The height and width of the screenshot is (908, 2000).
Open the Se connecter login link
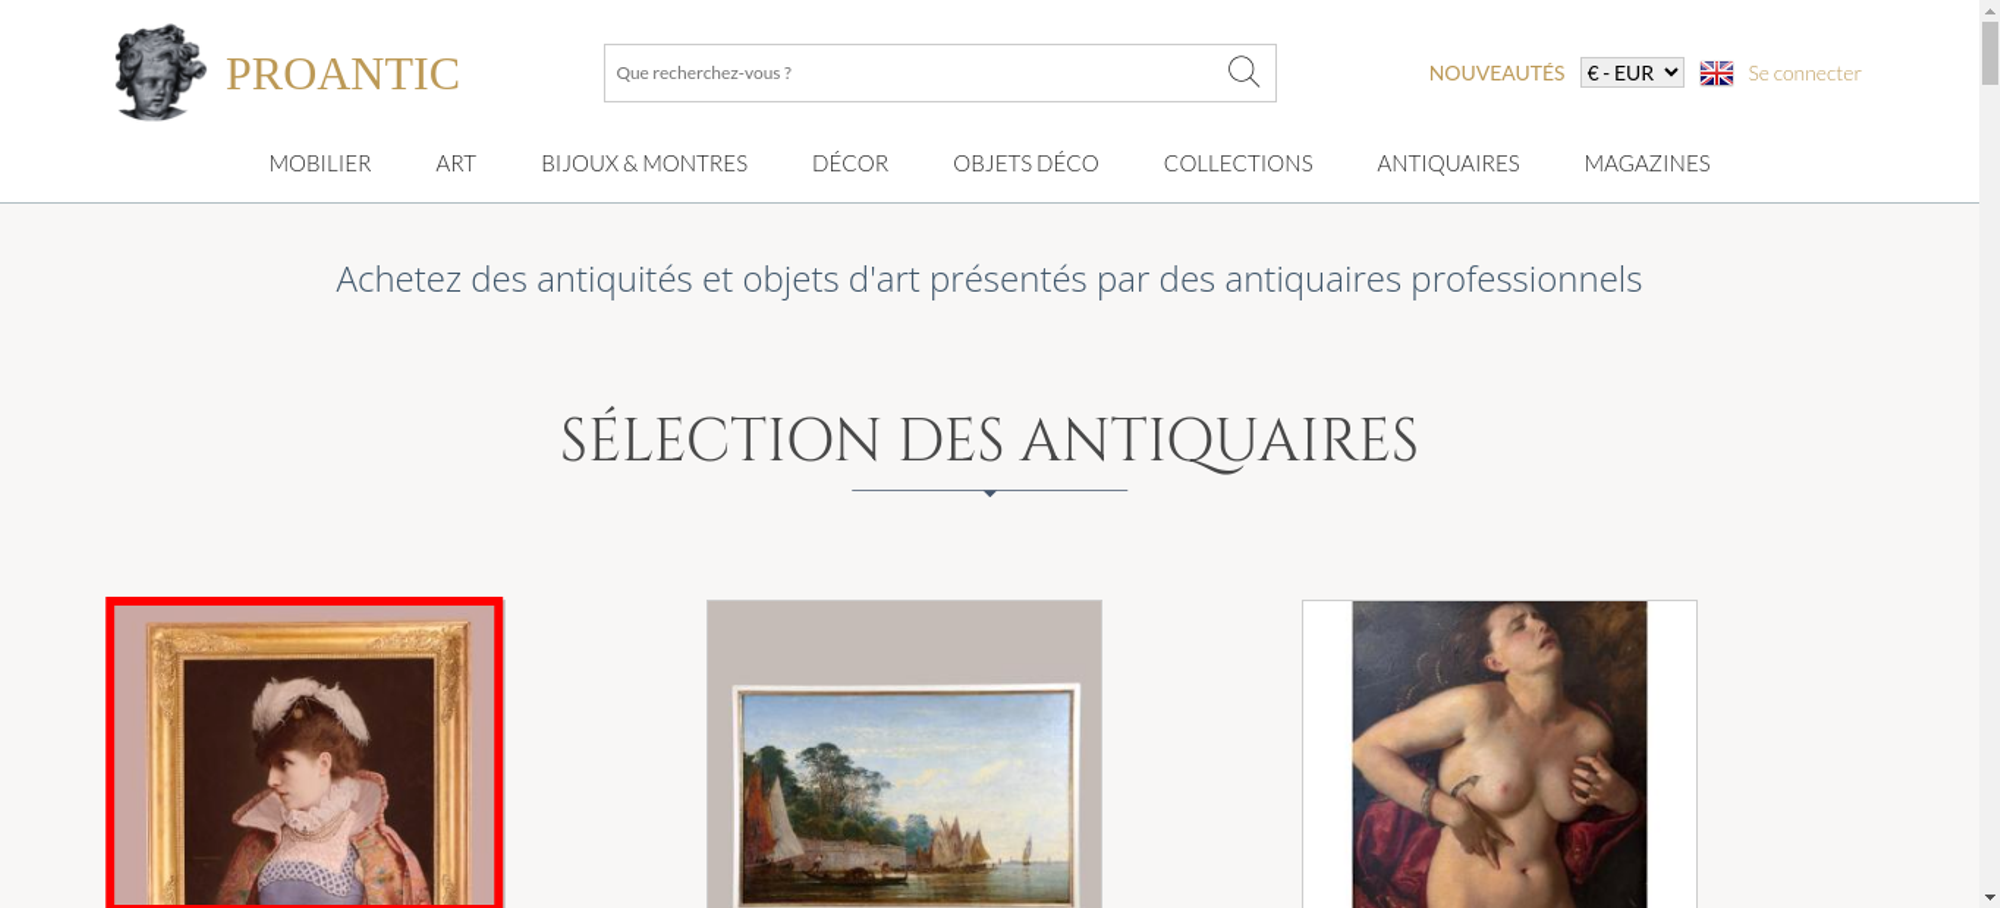(1804, 73)
